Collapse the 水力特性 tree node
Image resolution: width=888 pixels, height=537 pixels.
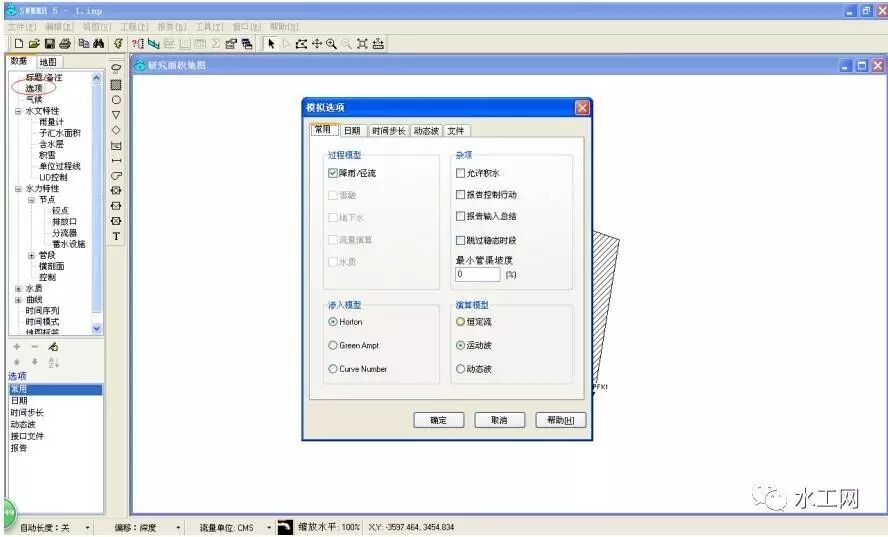pos(18,189)
